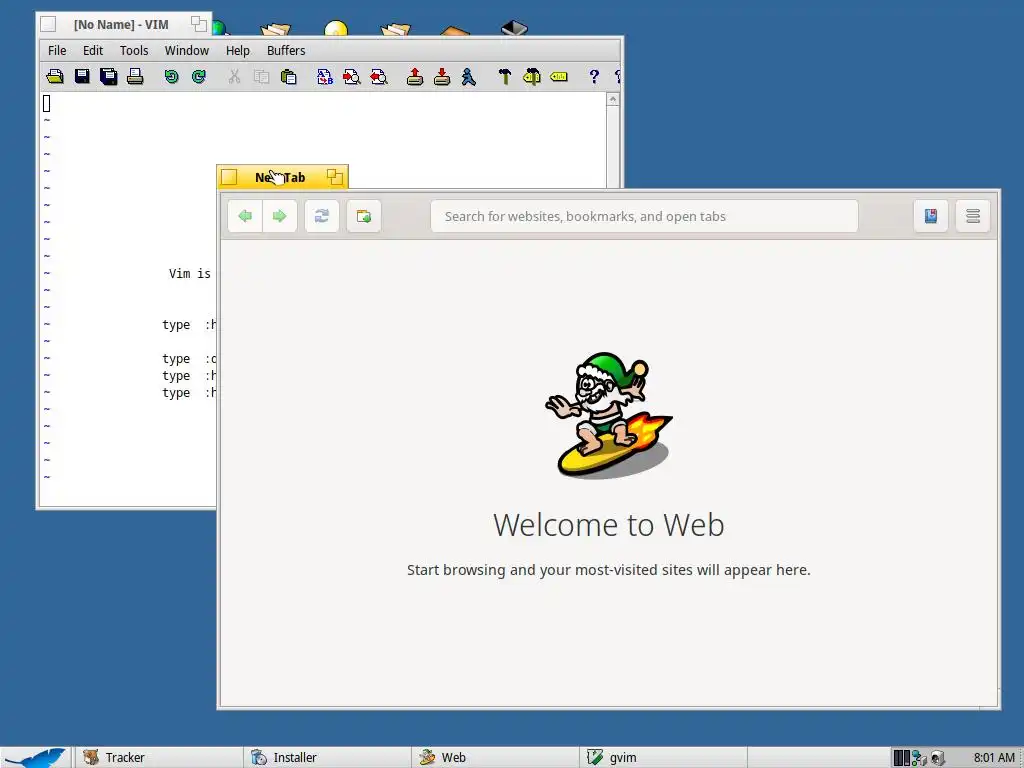Screen dimensions: 1024x768
Task: Click the Jump to Tag icon in Vim
Action: point(559,77)
